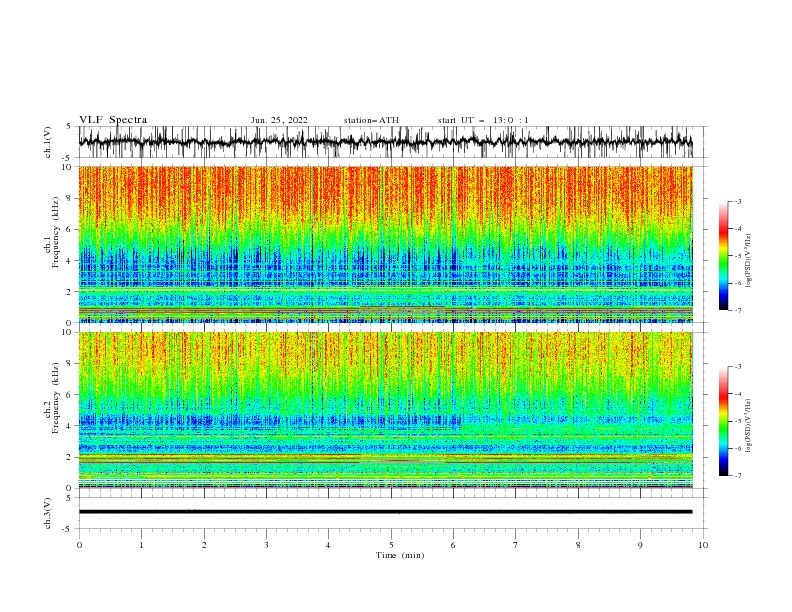Click time axis tick label '7'
792x612 pixels.
tap(516, 545)
